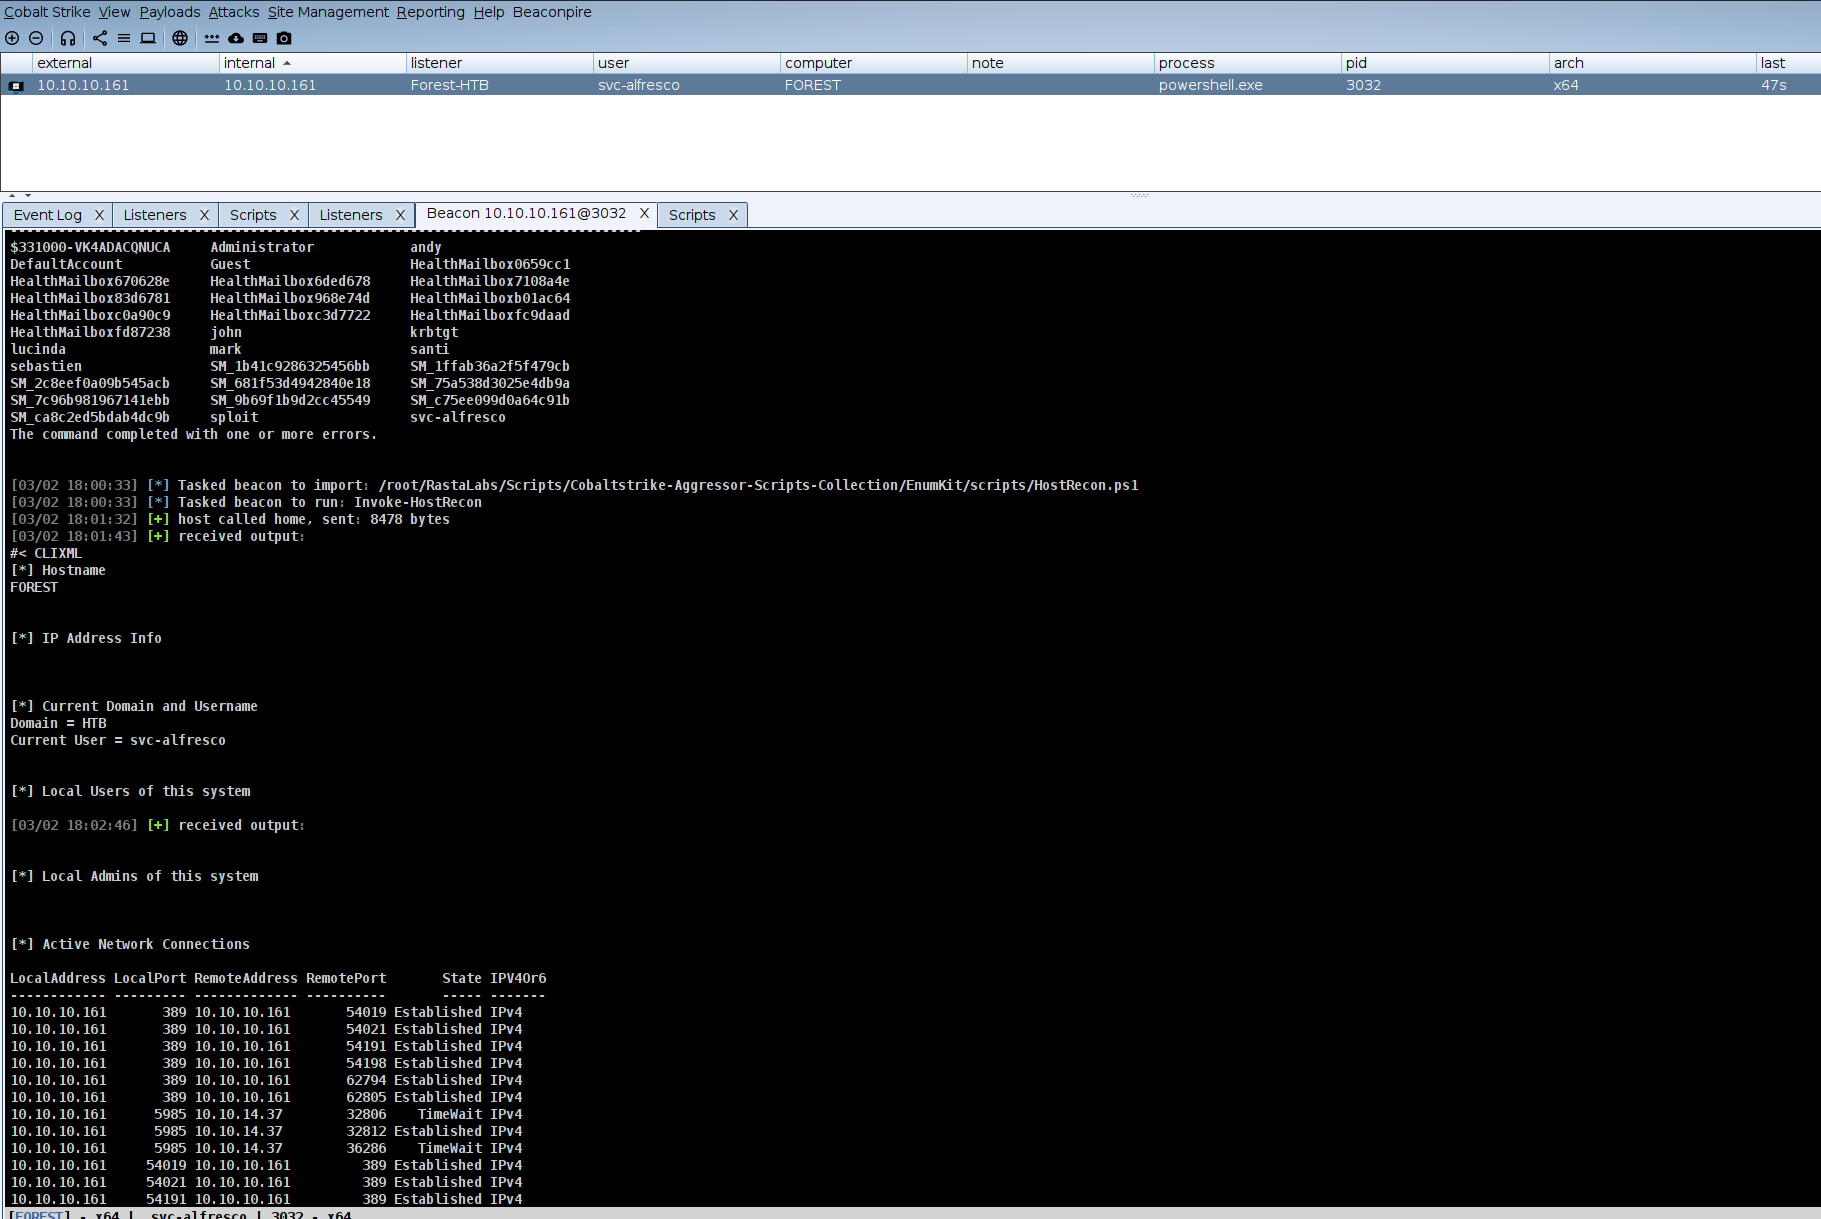Switch to session table list icon
Image resolution: width=1821 pixels, height=1219 pixels.
pos(124,38)
